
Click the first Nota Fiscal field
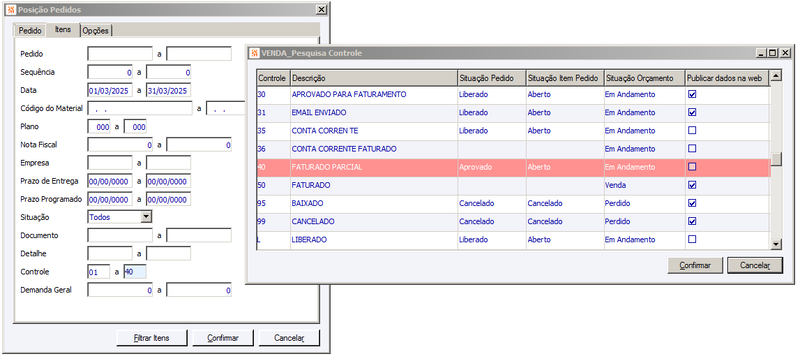[x=120, y=145]
